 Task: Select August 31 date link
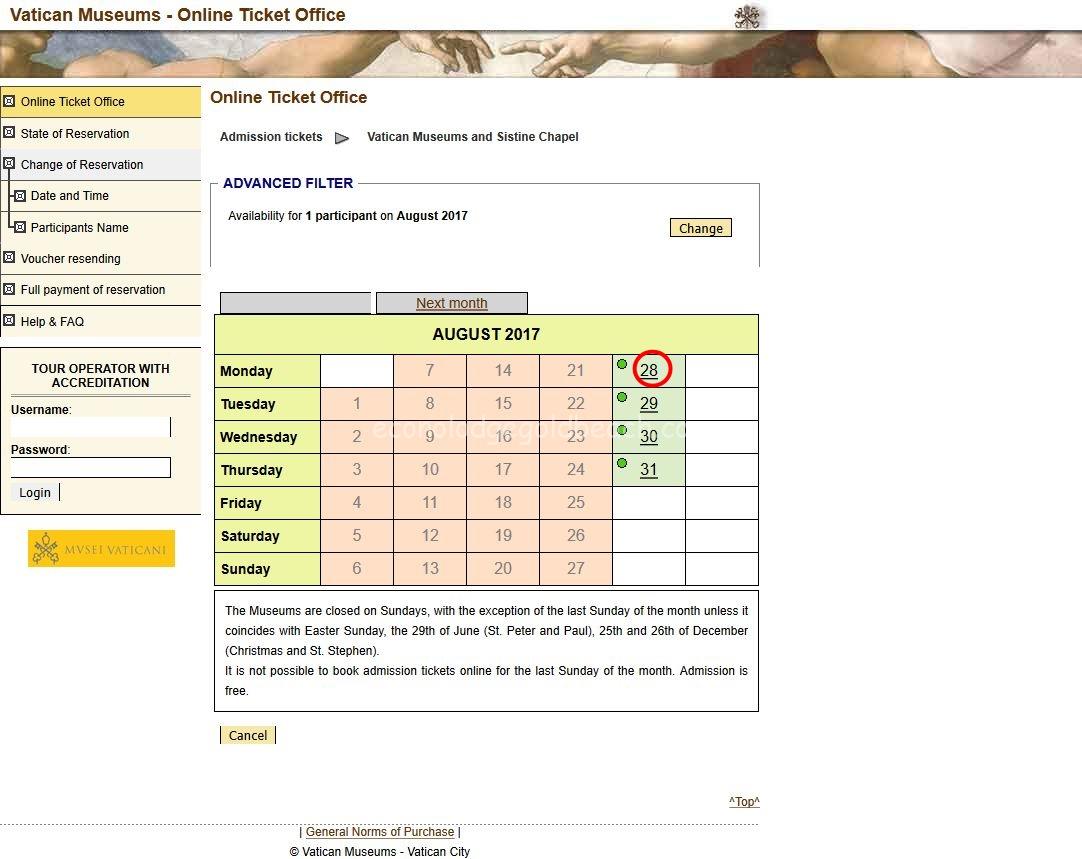tap(649, 469)
